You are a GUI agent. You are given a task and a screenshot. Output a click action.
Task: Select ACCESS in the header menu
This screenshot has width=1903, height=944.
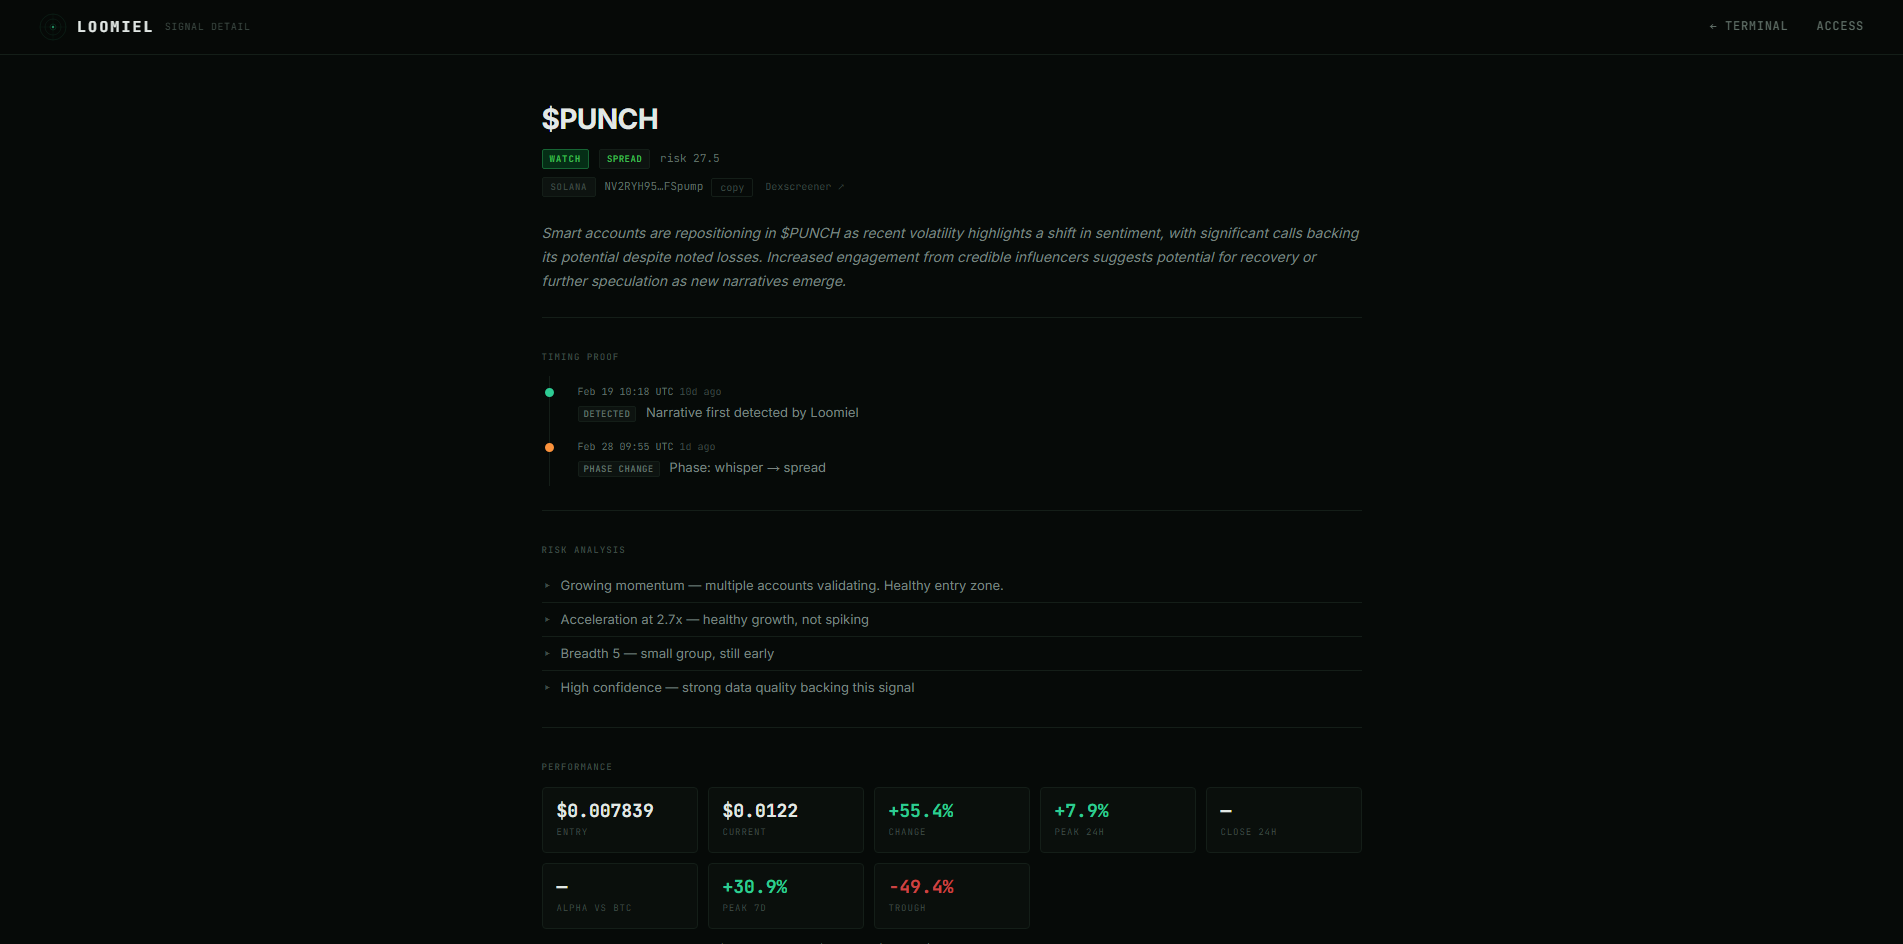pyautogui.click(x=1839, y=25)
